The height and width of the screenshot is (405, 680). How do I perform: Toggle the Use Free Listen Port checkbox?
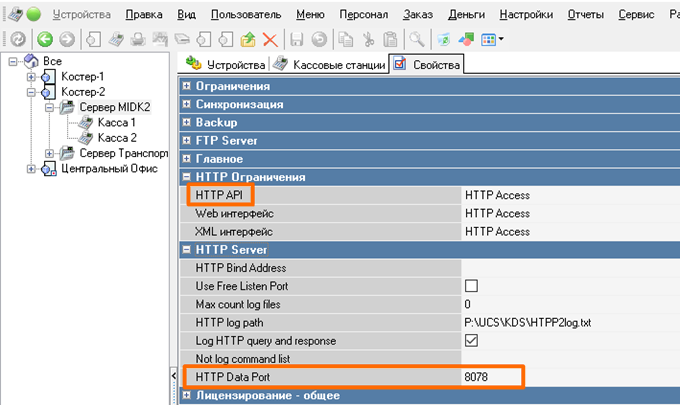(471, 286)
